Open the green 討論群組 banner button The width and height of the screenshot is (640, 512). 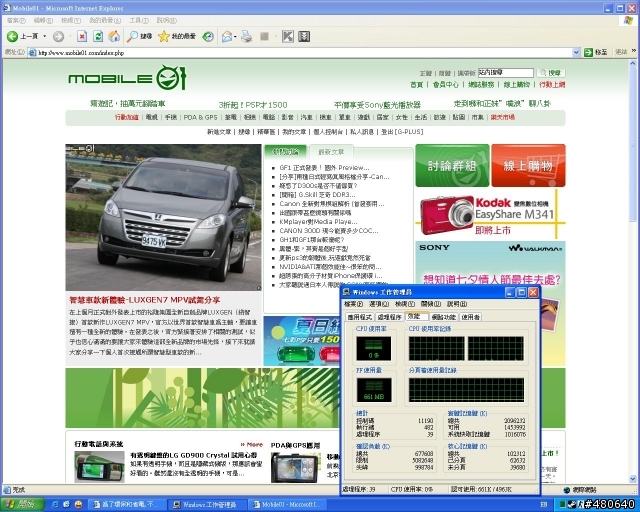click(x=452, y=165)
